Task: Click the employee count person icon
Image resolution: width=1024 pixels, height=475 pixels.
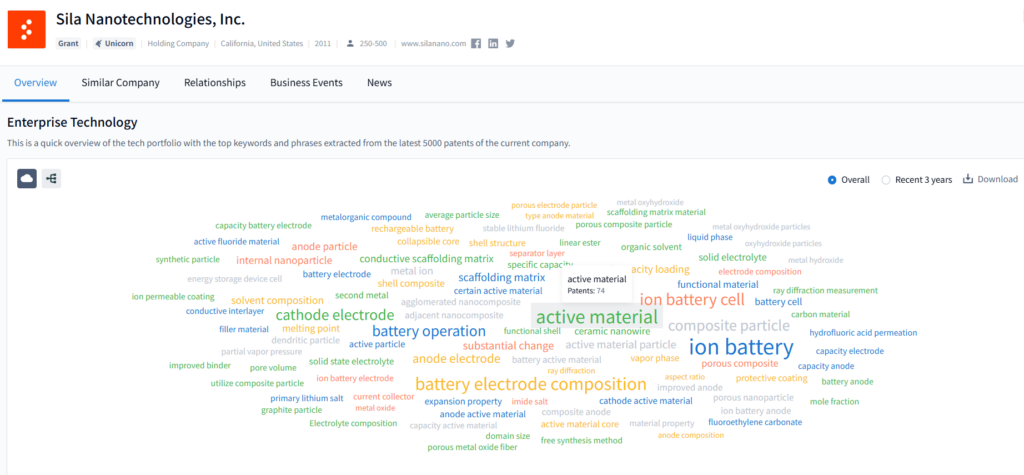Action: [350, 44]
